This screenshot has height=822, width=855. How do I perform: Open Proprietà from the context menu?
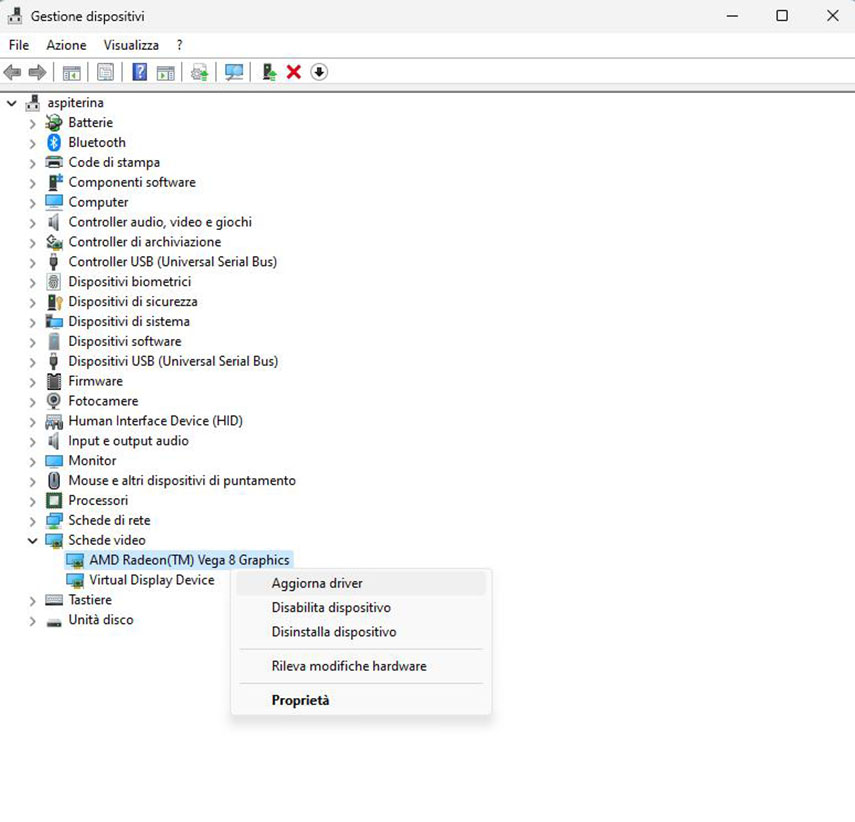point(300,700)
